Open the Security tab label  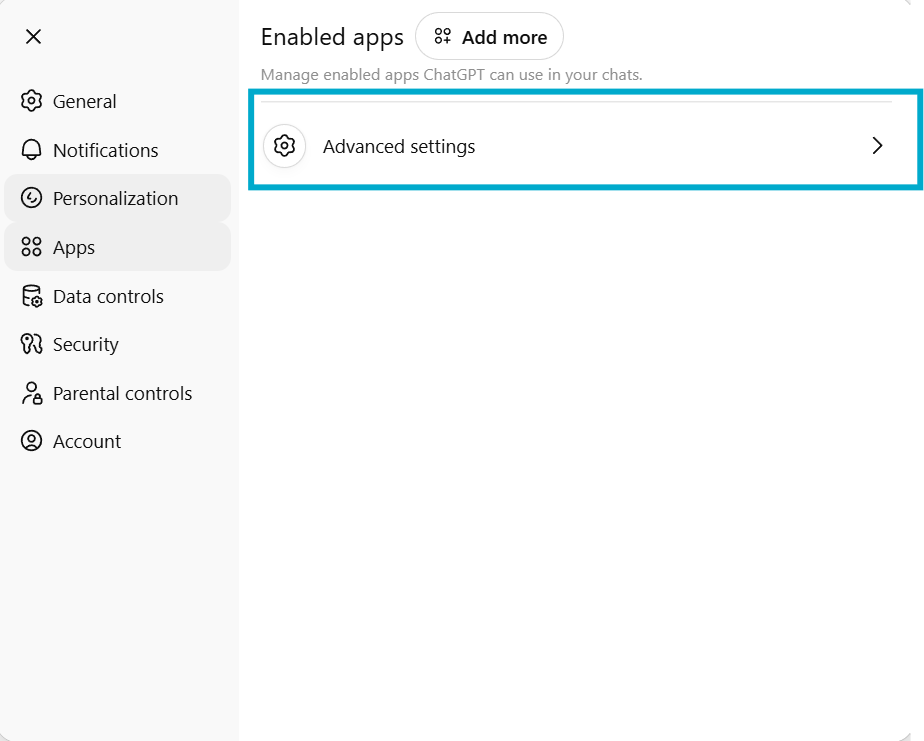(86, 344)
